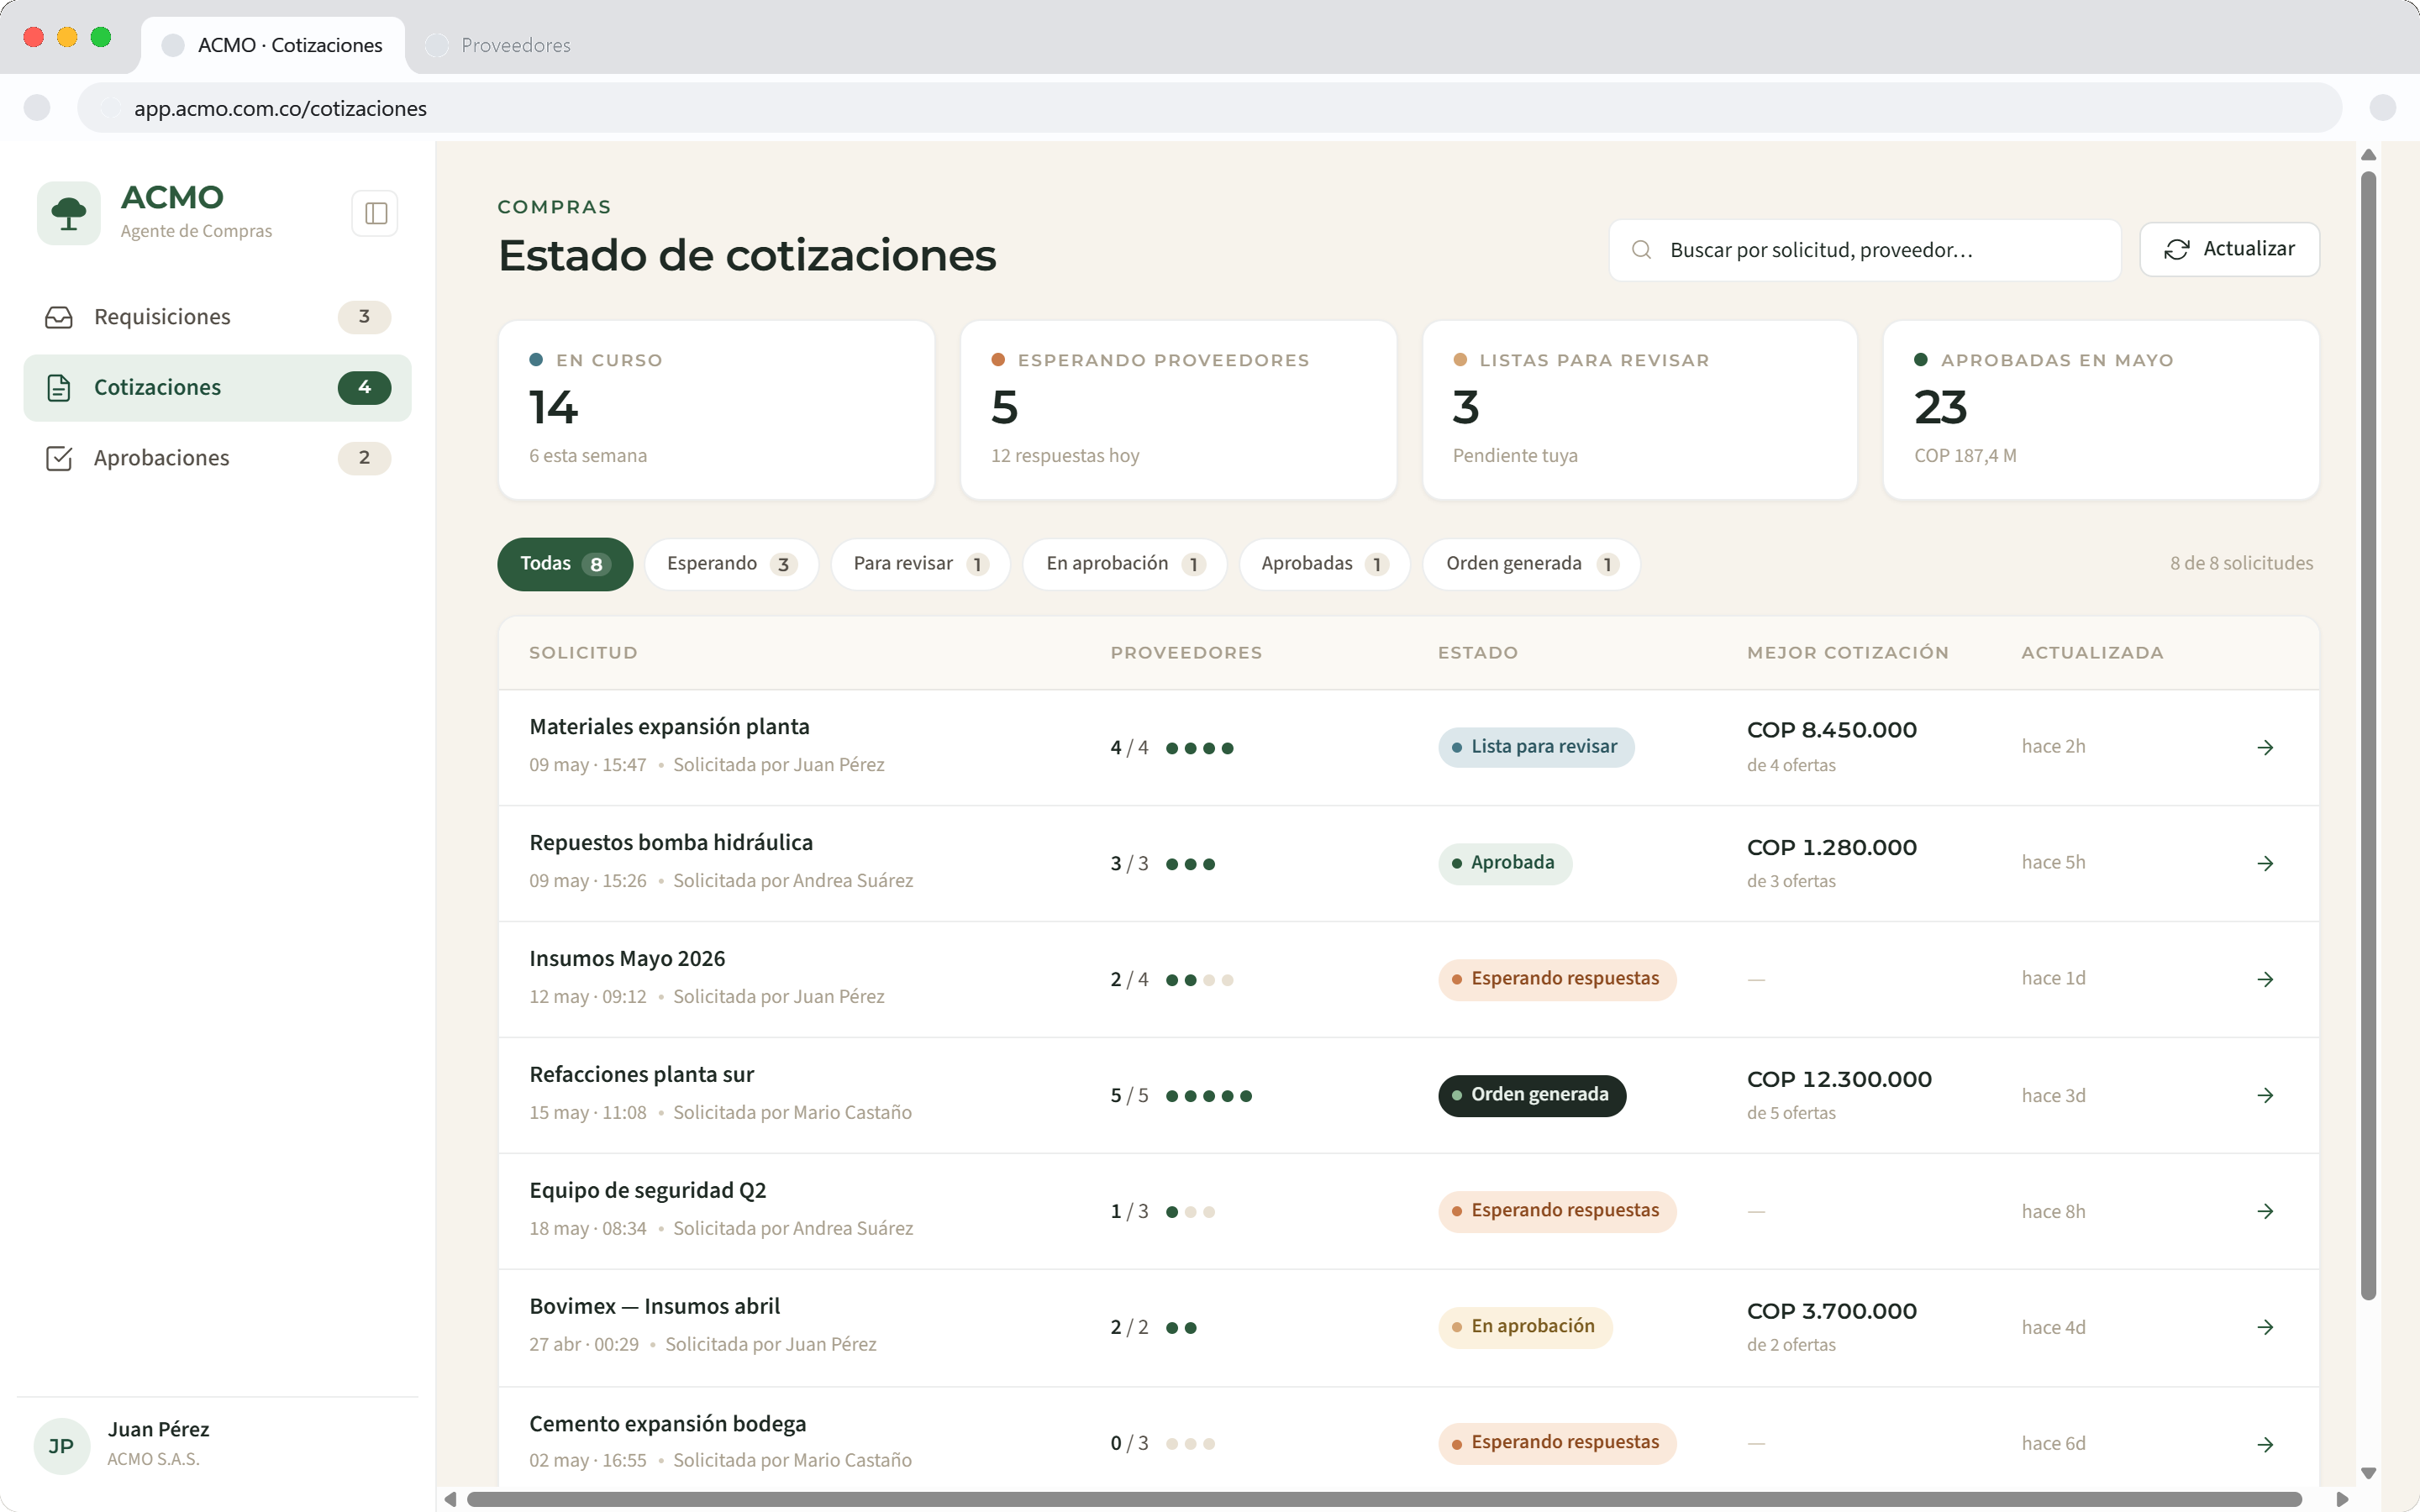Click the vertical scrollbar thumb
The image size is (2420, 1512).
click(2368, 735)
